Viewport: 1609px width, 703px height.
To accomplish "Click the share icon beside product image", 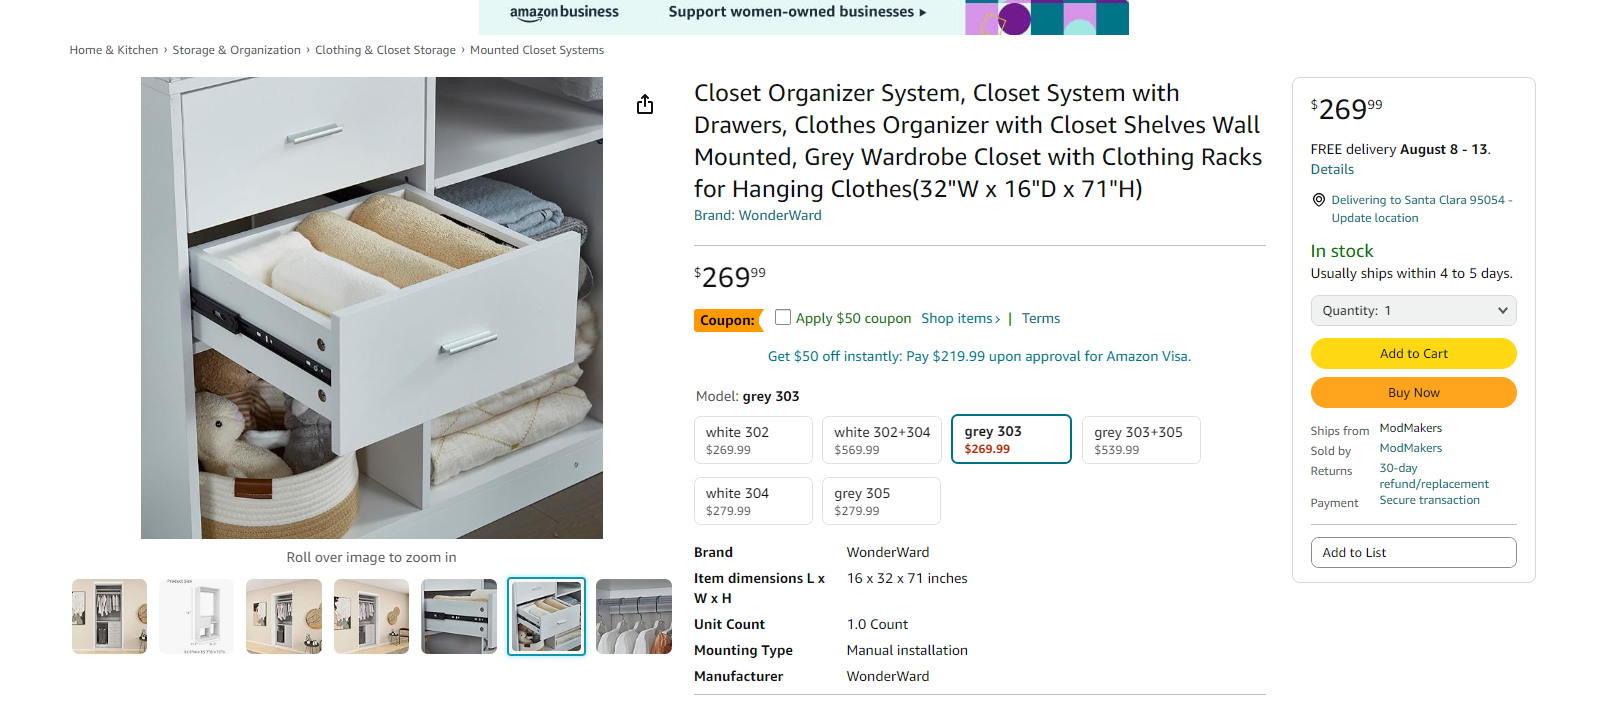I will coord(645,105).
